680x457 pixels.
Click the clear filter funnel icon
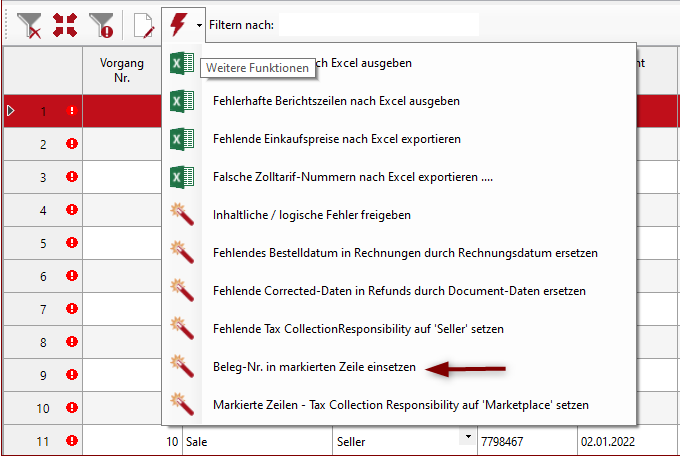tap(31, 25)
